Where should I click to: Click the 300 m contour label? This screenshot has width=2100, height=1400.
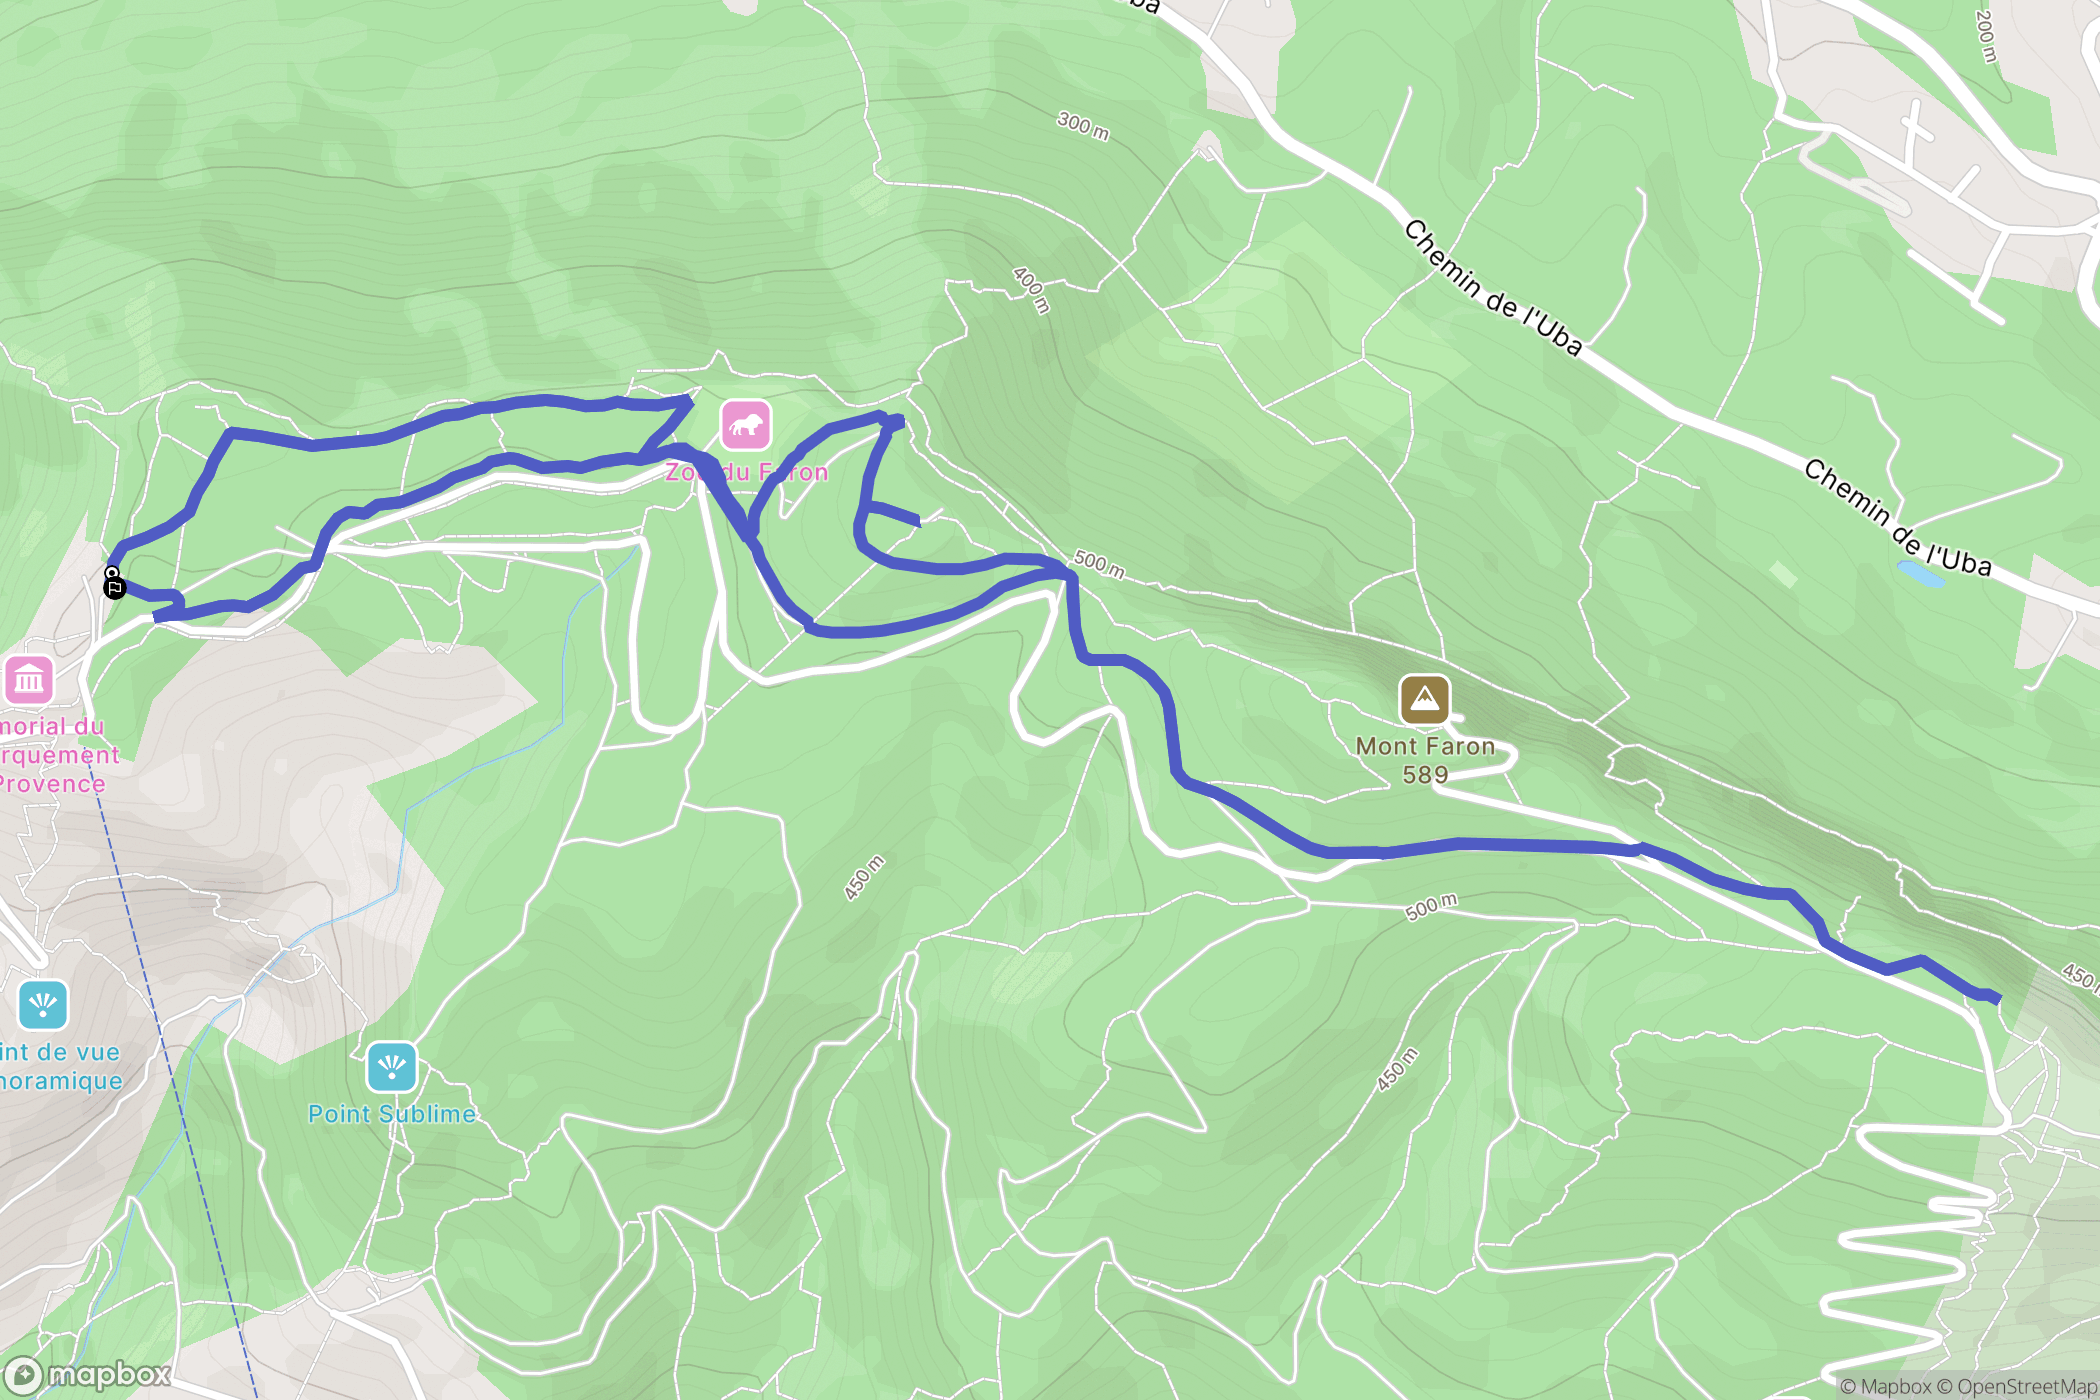[1083, 126]
